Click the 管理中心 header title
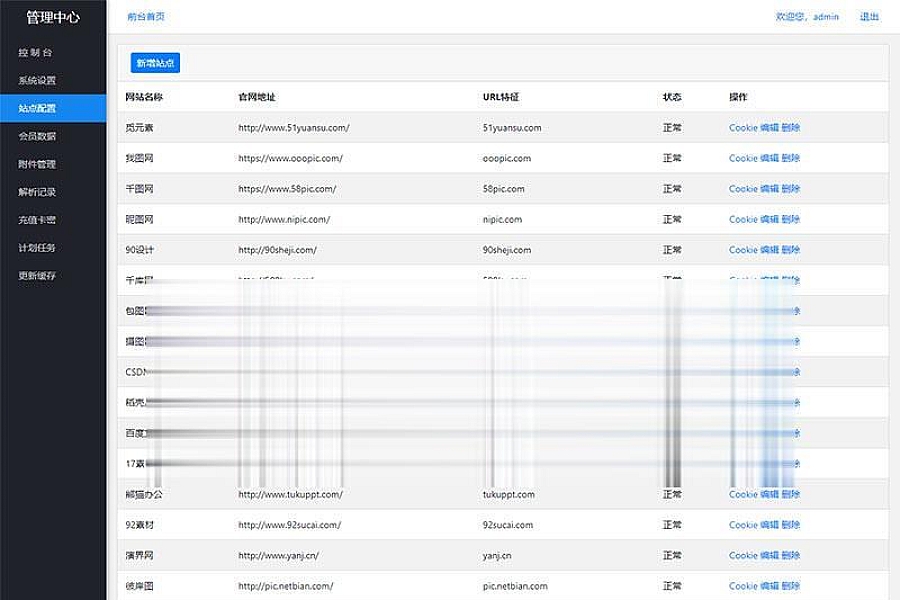The height and width of the screenshot is (600, 900). tap(53, 17)
